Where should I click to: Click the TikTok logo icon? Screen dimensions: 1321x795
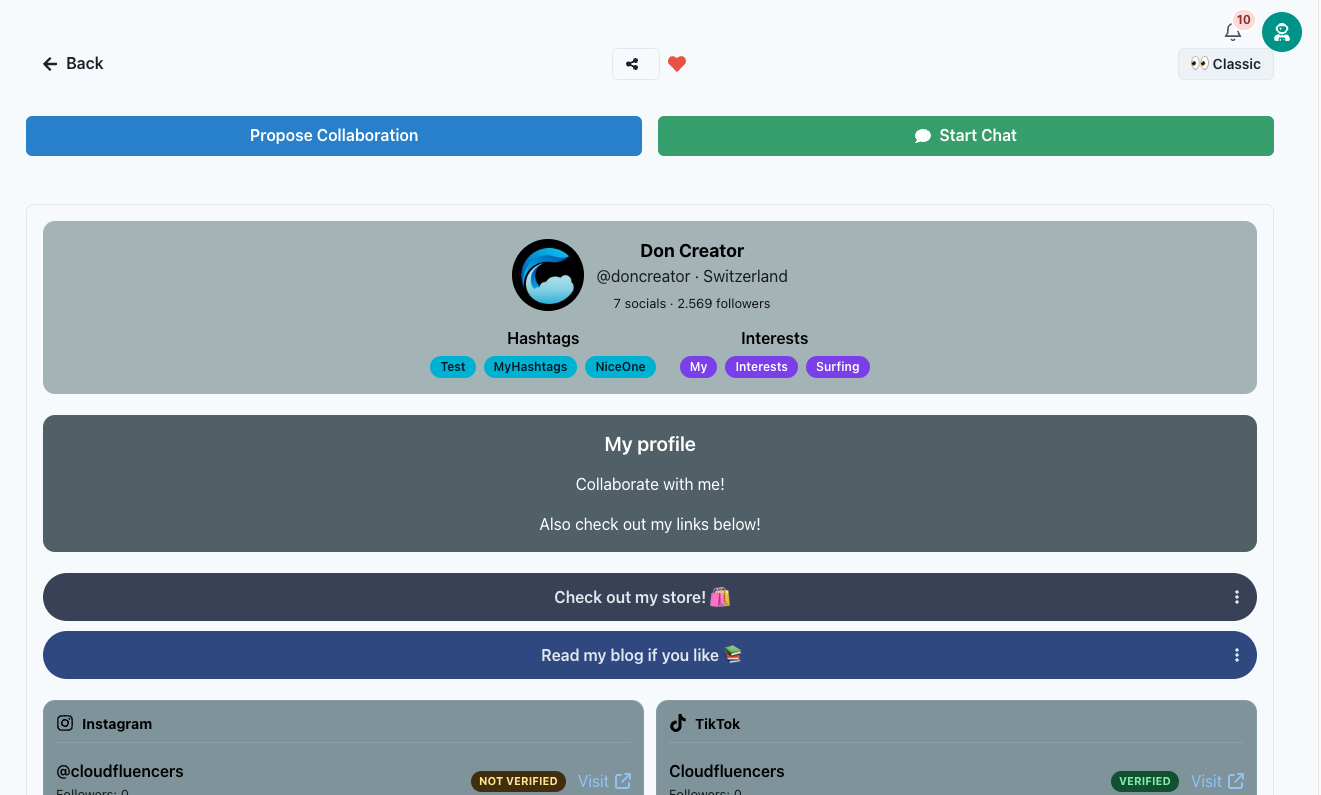click(678, 723)
